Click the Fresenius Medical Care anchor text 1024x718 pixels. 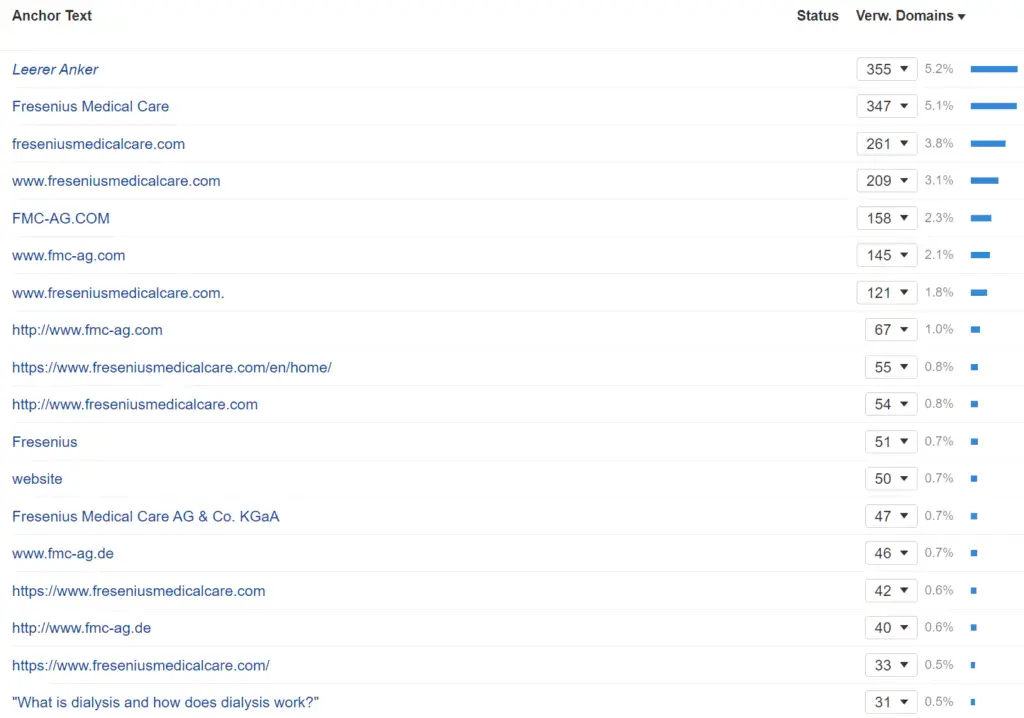click(90, 106)
